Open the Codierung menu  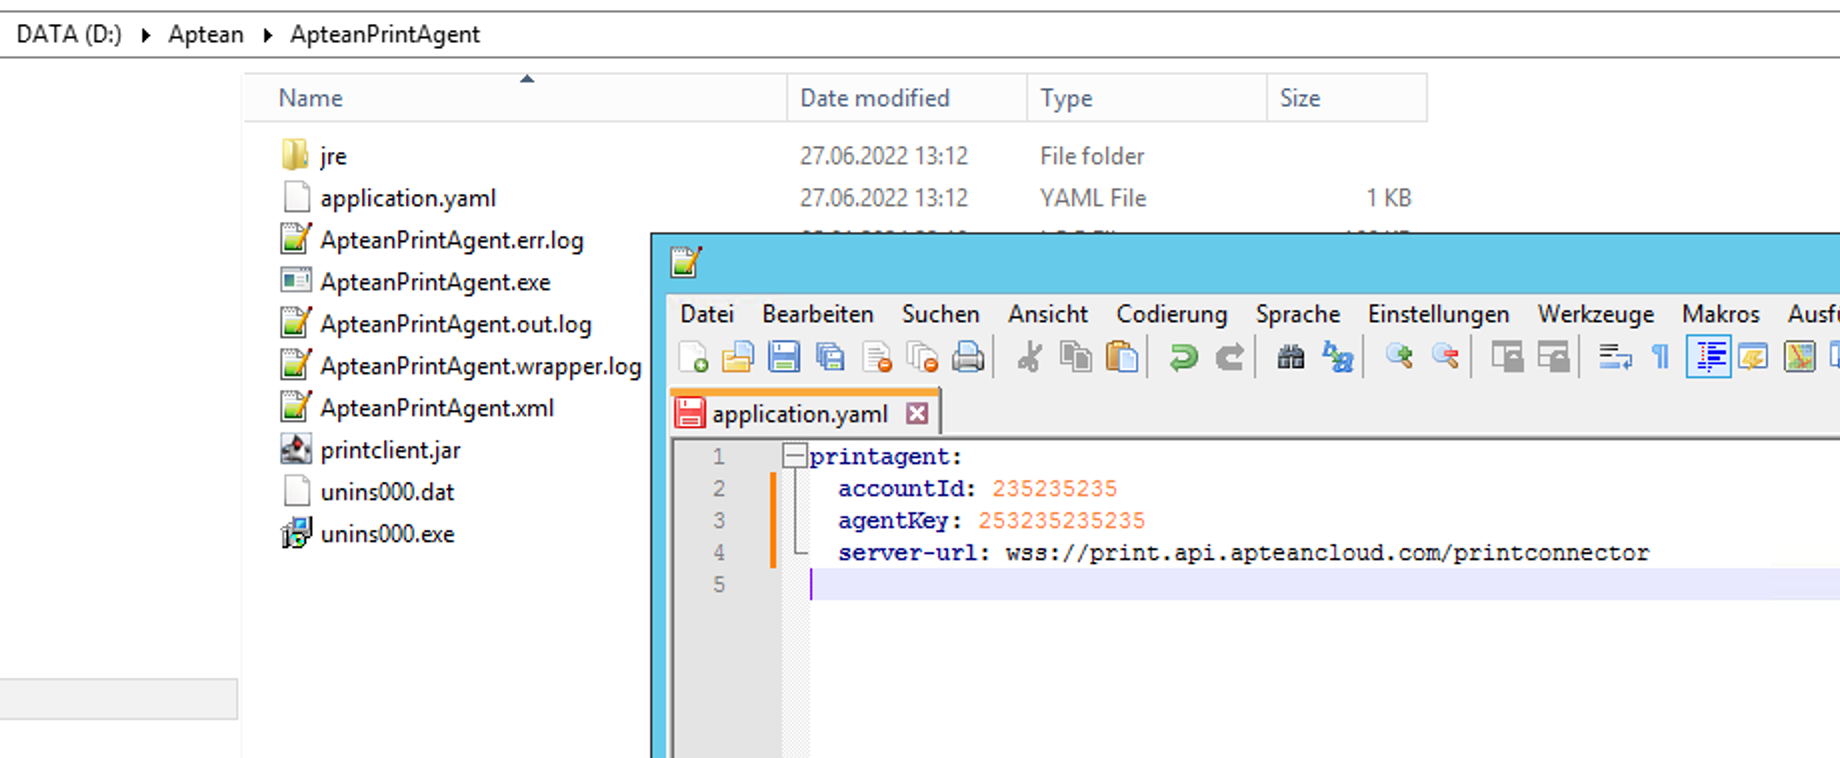(1171, 314)
